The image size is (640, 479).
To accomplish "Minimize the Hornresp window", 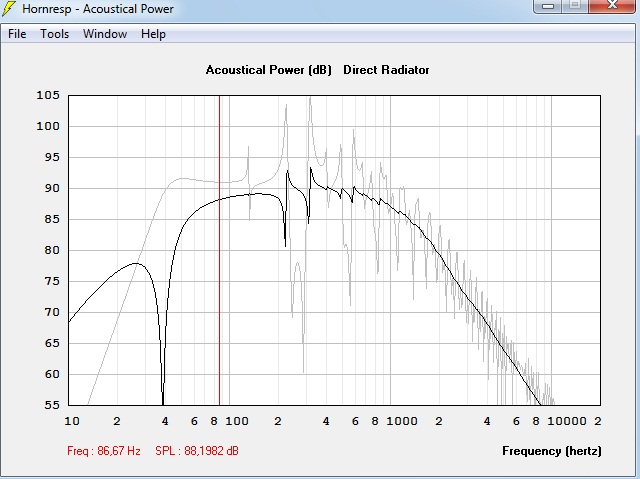I will (x=548, y=5).
